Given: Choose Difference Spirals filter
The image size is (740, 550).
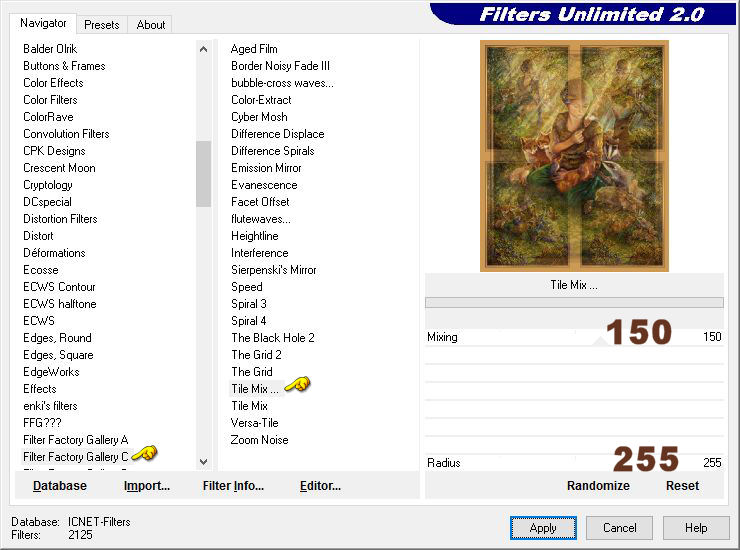Looking at the screenshot, I should (x=272, y=151).
